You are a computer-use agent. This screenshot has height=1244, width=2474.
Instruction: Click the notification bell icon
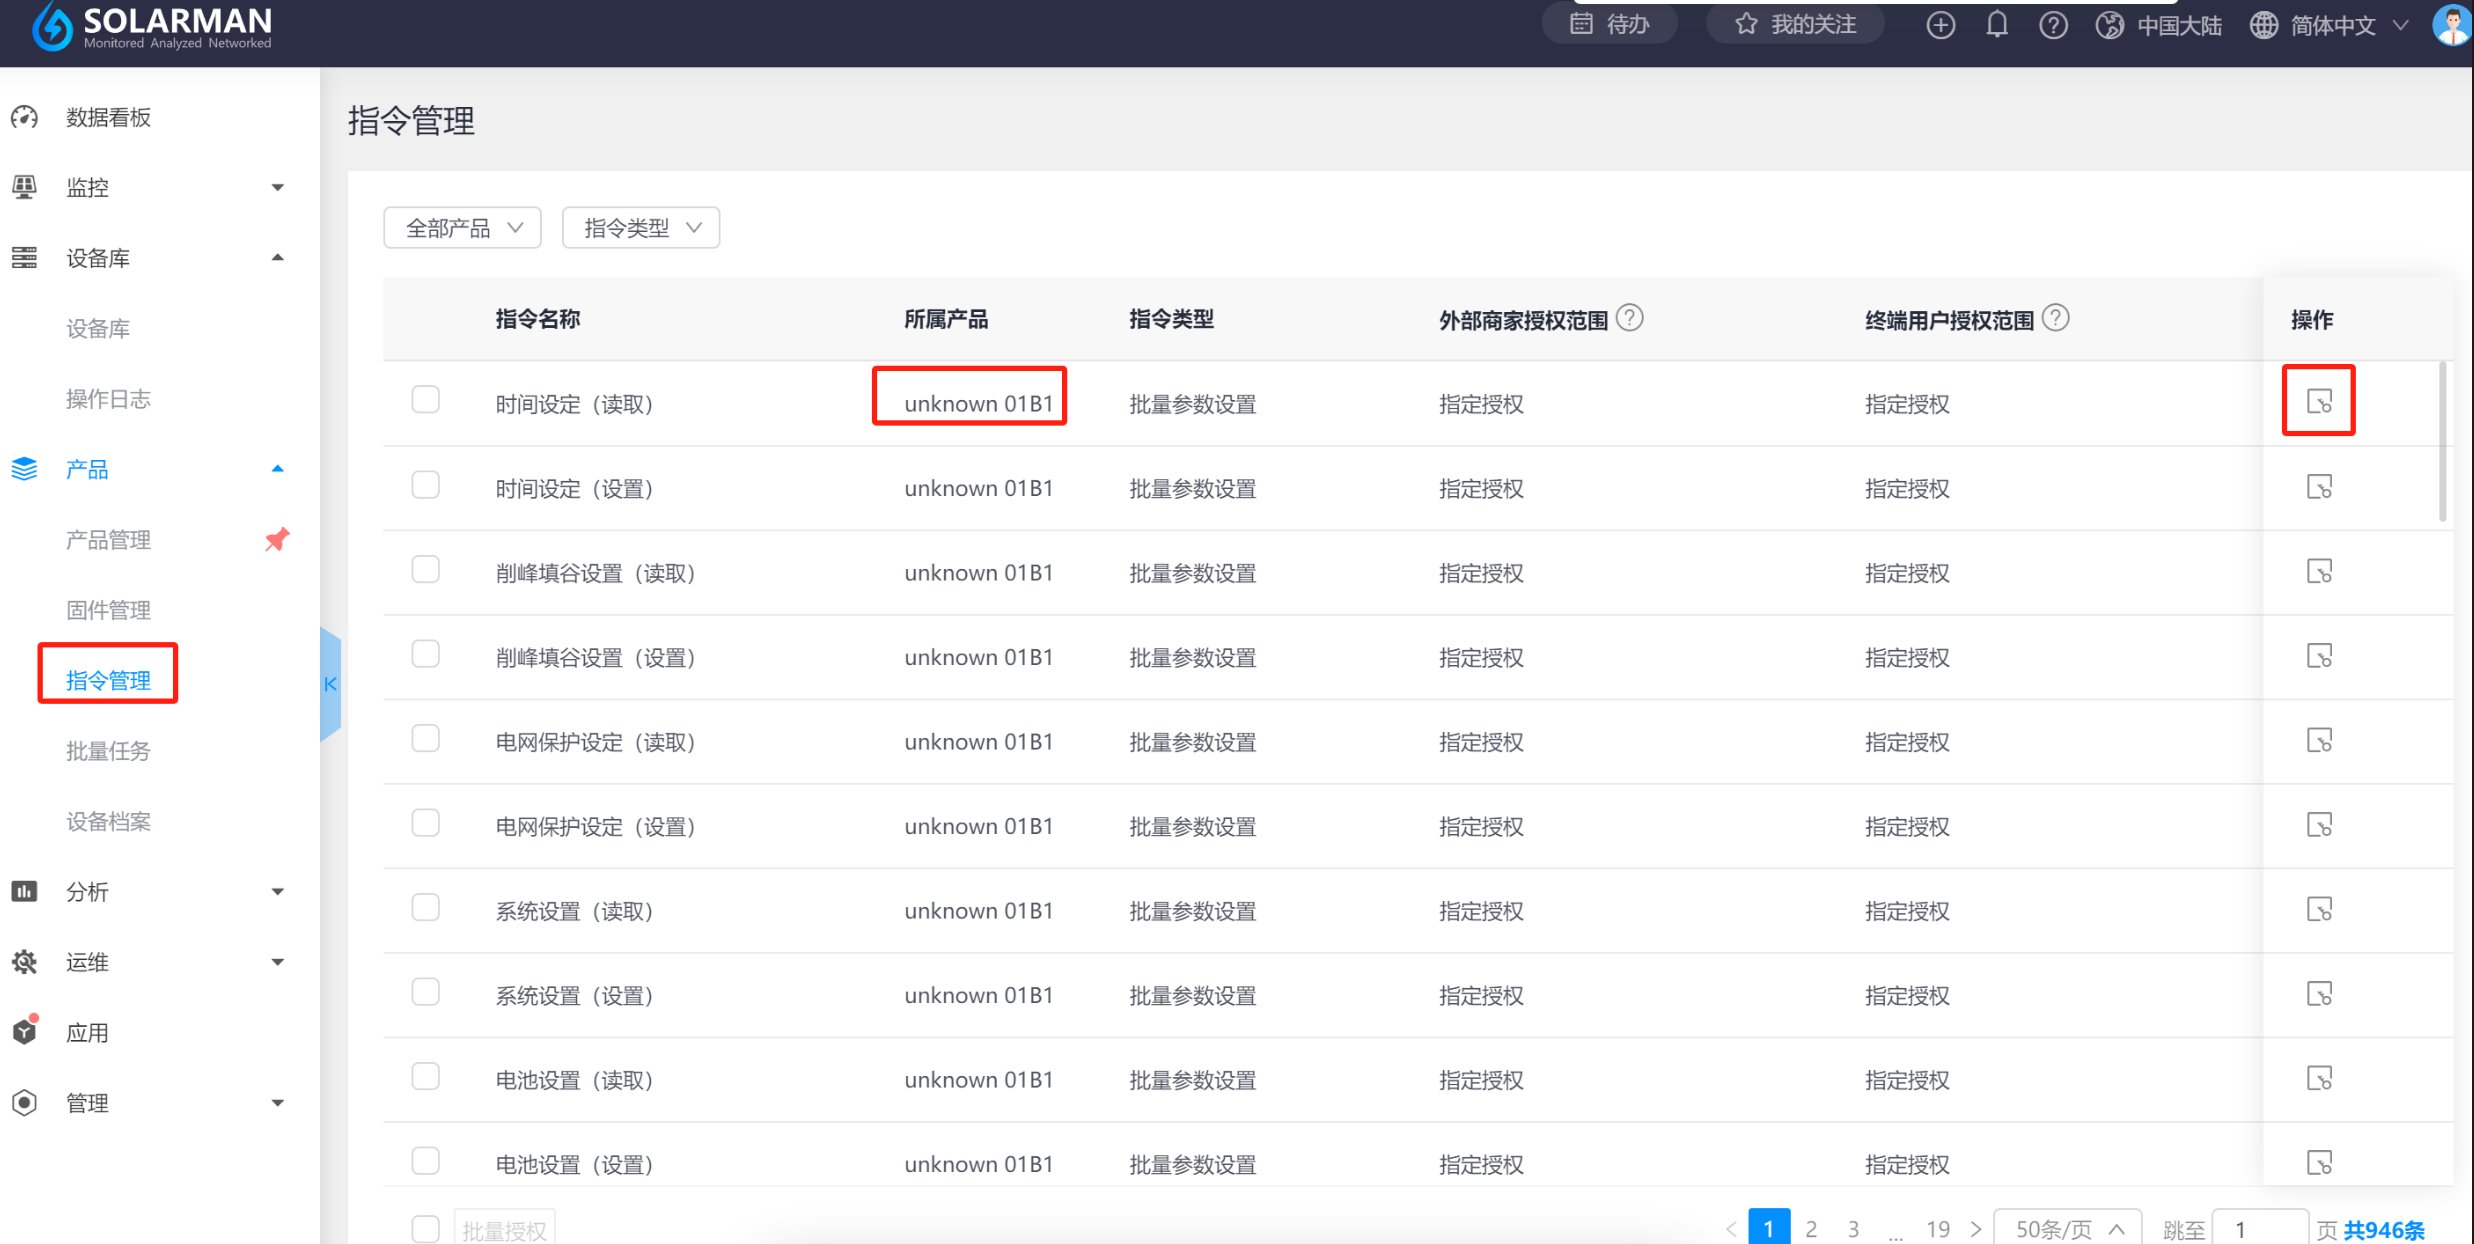click(x=1996, y=25)
